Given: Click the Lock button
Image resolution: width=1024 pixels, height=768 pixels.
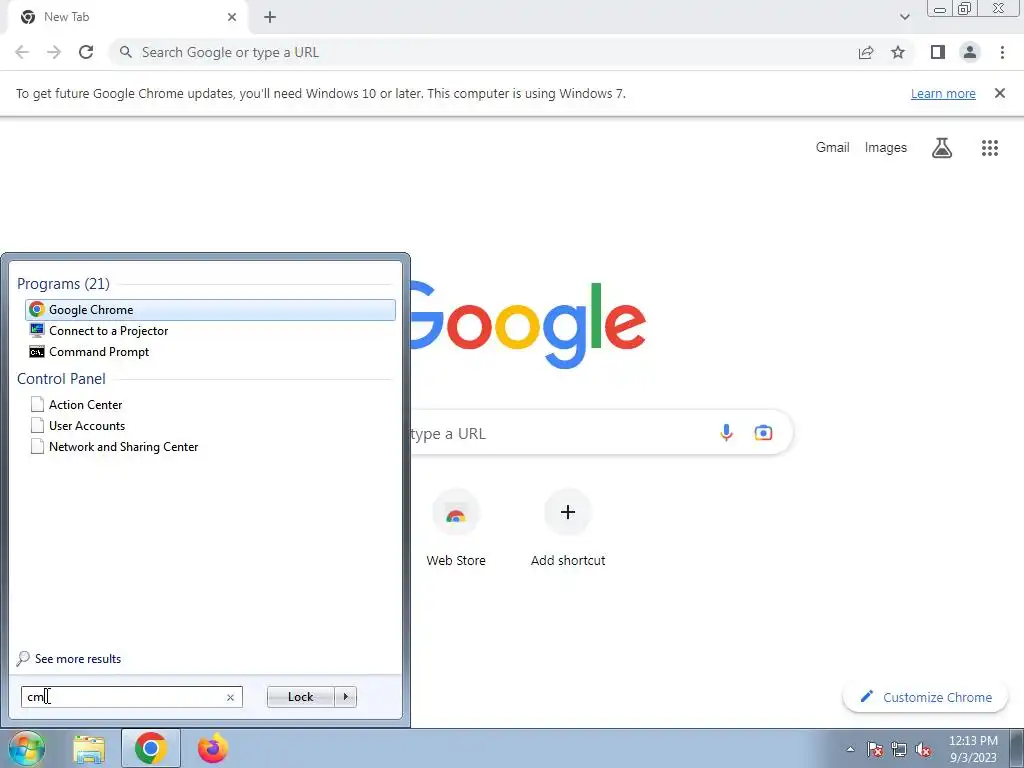Looking at the screenshot, I should (300, 697).
